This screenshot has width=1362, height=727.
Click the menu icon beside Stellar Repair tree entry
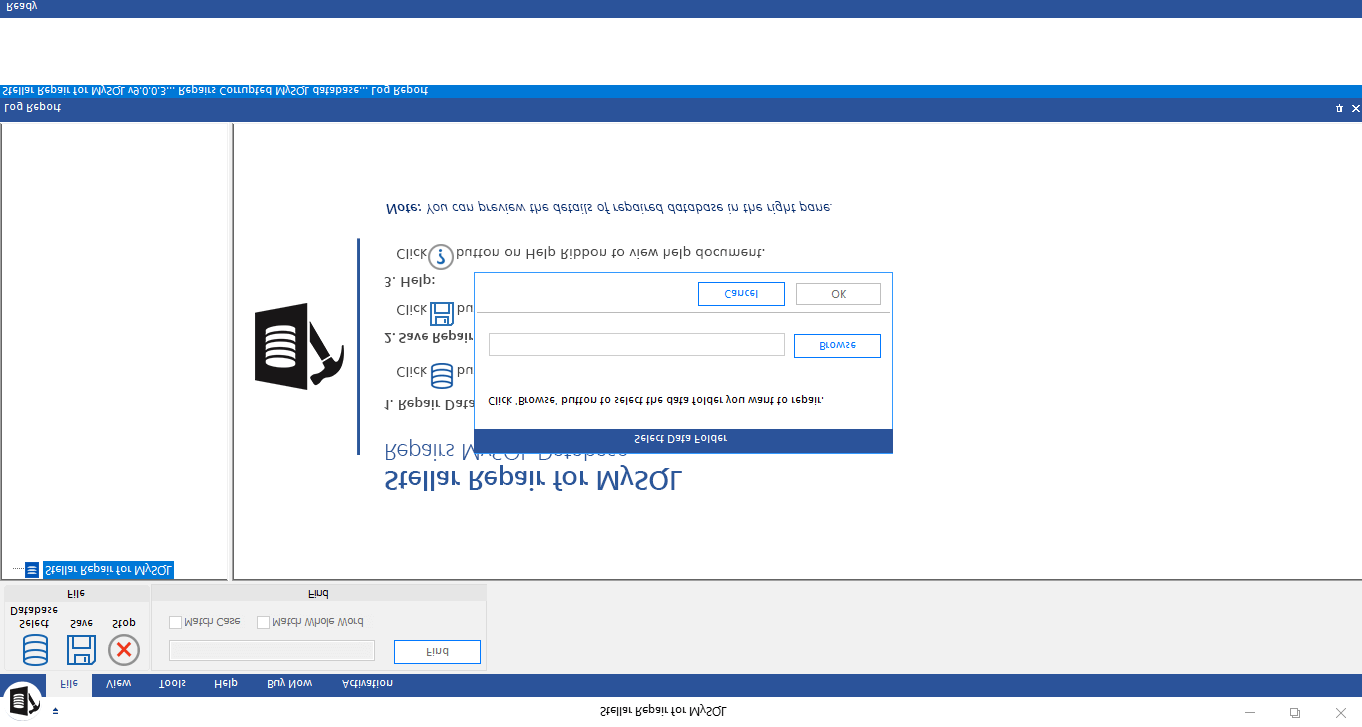tap(32, 569)
